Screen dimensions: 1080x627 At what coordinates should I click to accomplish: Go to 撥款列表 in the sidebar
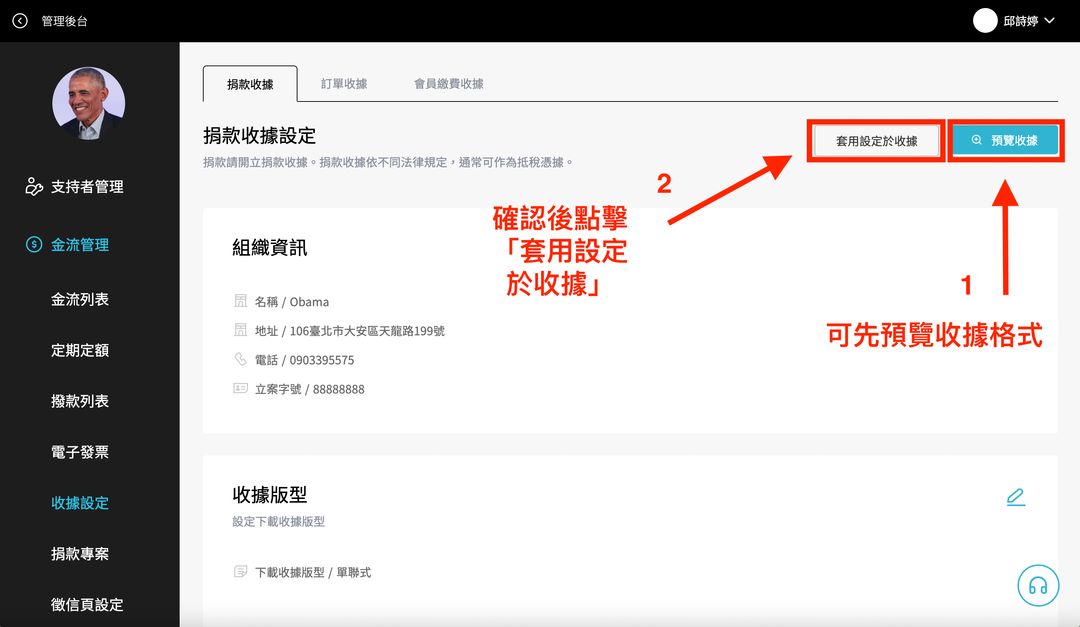point(80,401)
